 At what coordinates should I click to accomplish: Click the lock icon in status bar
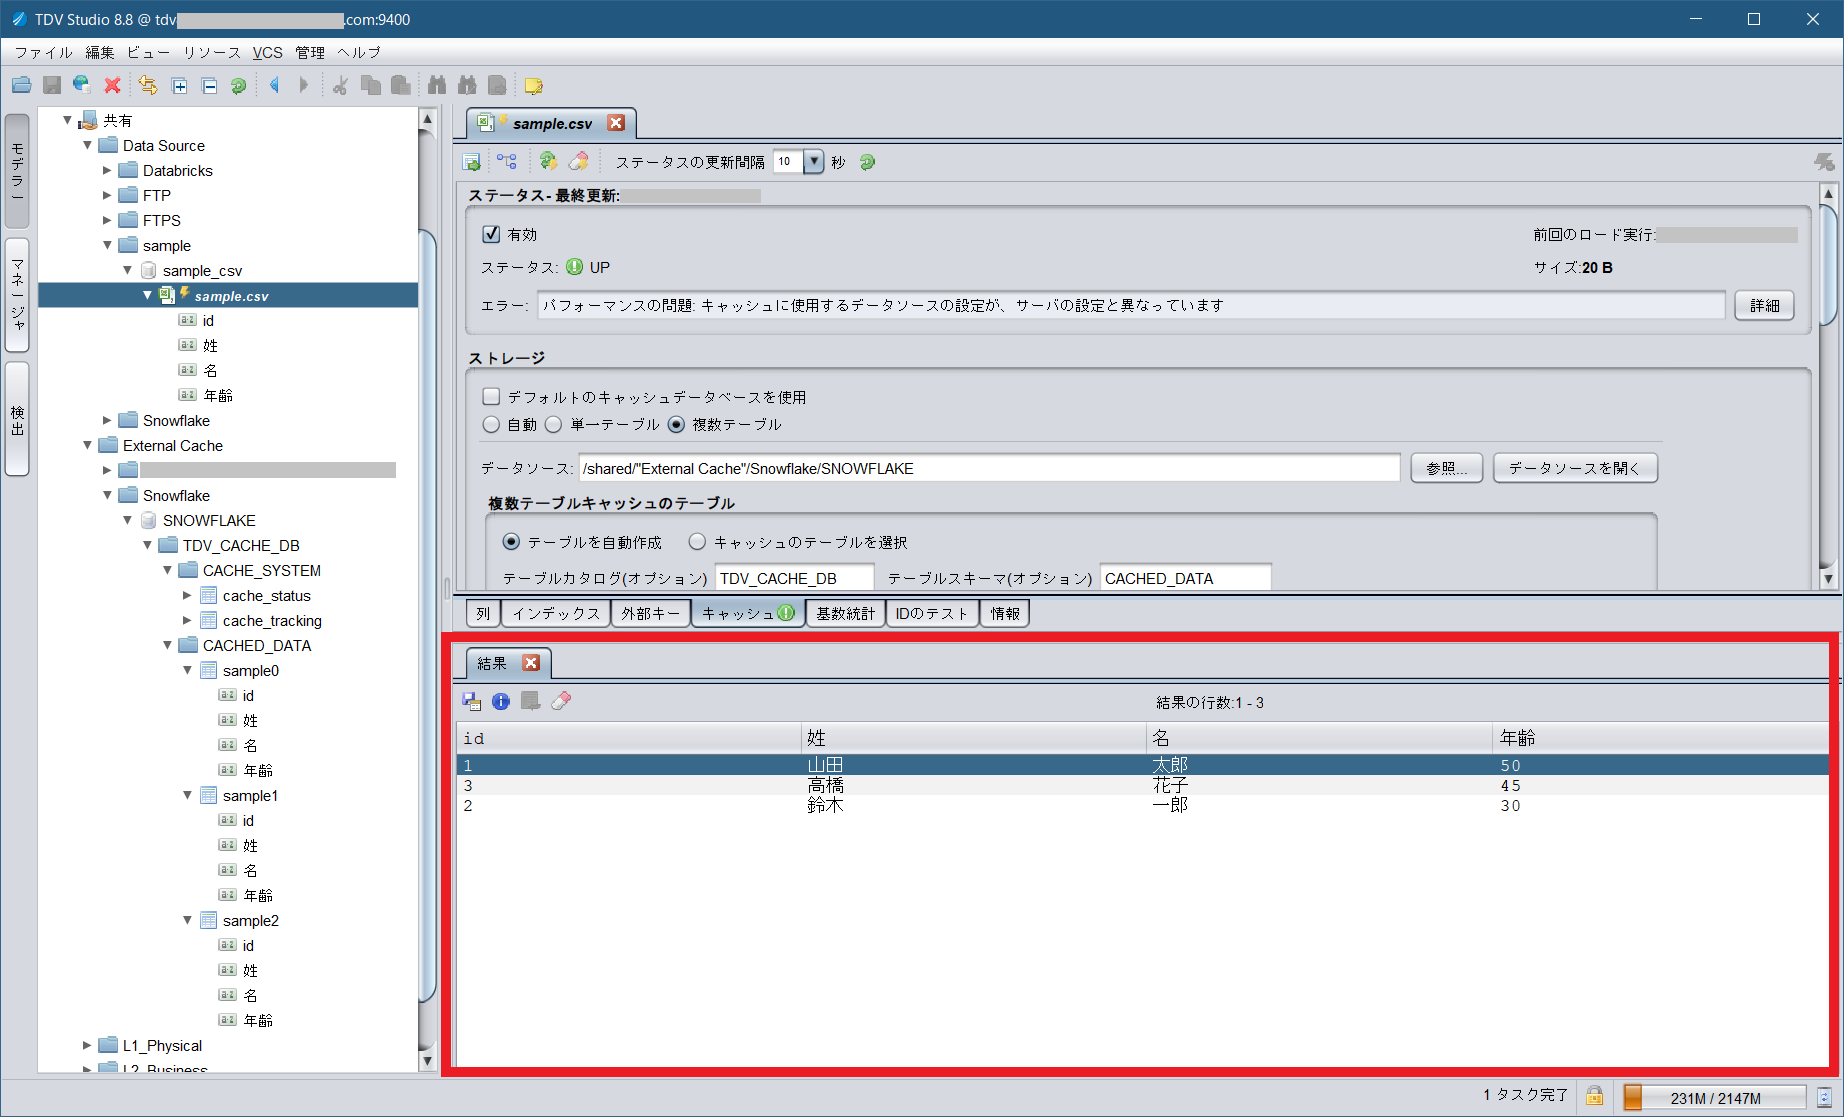(x=1594, y=1096)
